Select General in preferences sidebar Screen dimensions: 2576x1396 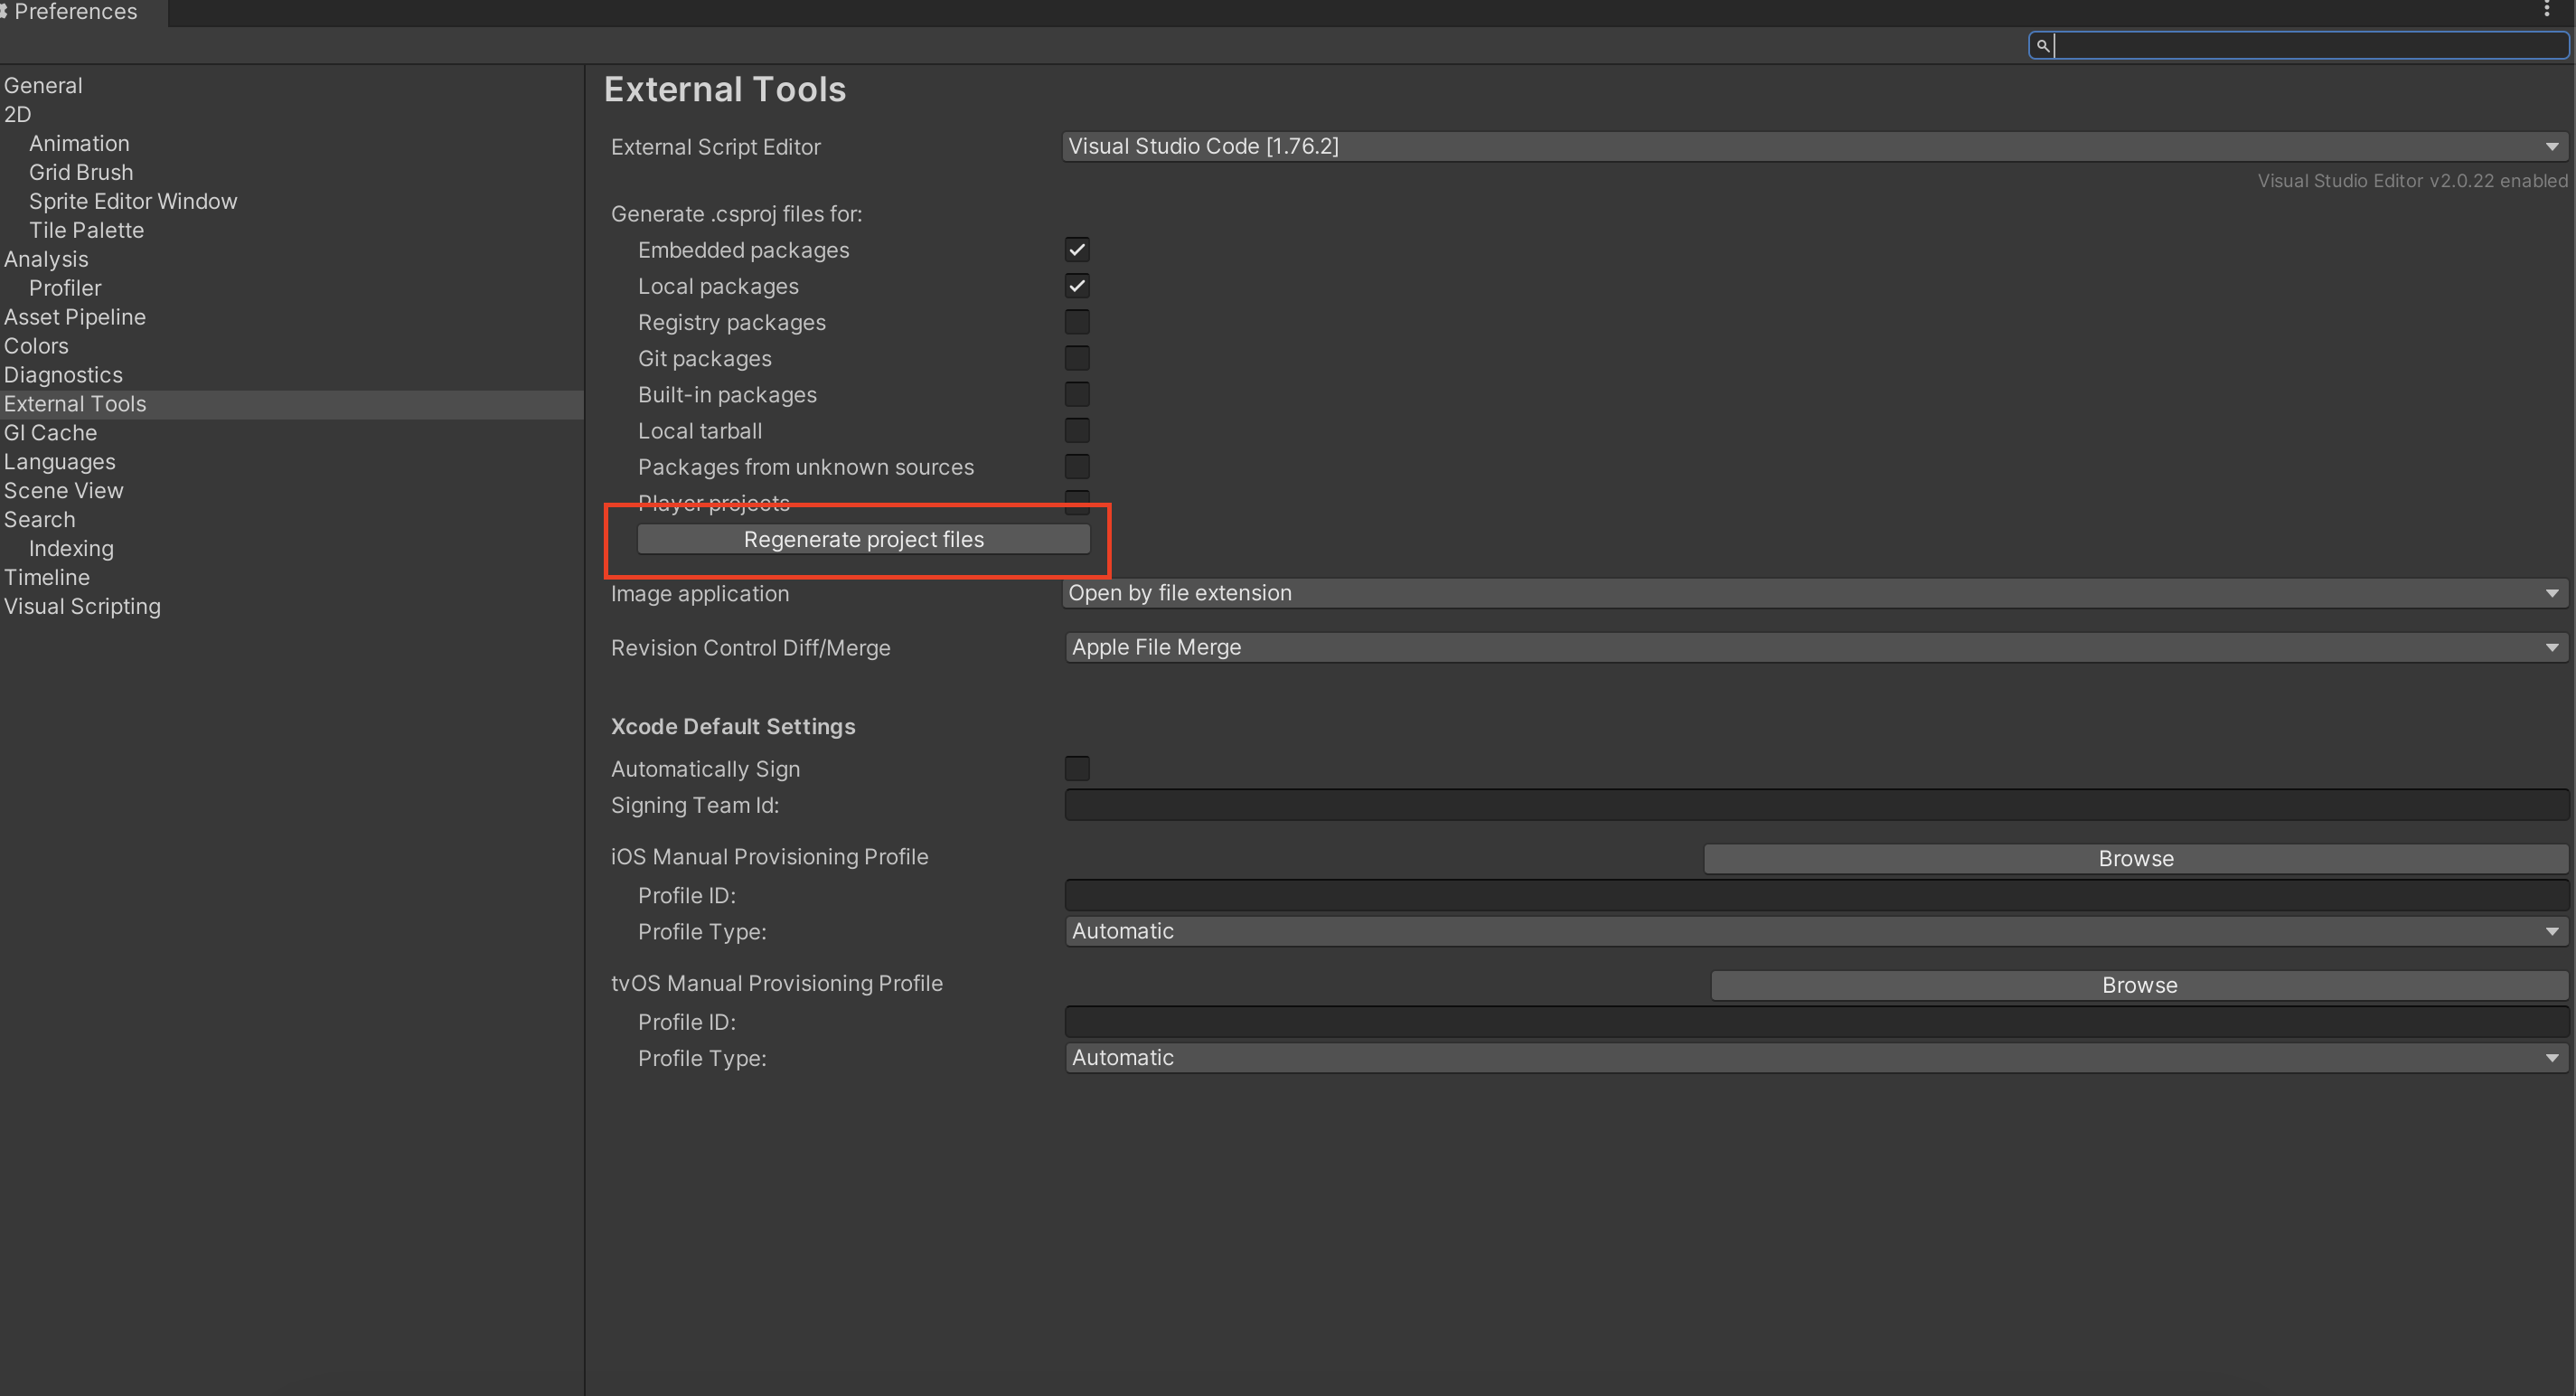pyautogui.click(x=43, y=85)
